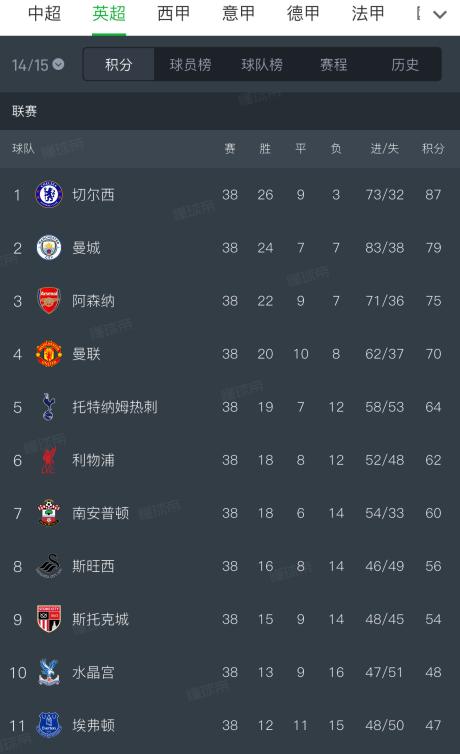Expand the 14/15 season selector
The height and width of the screenshot is (754, 460).
click(x=38, y=64)
